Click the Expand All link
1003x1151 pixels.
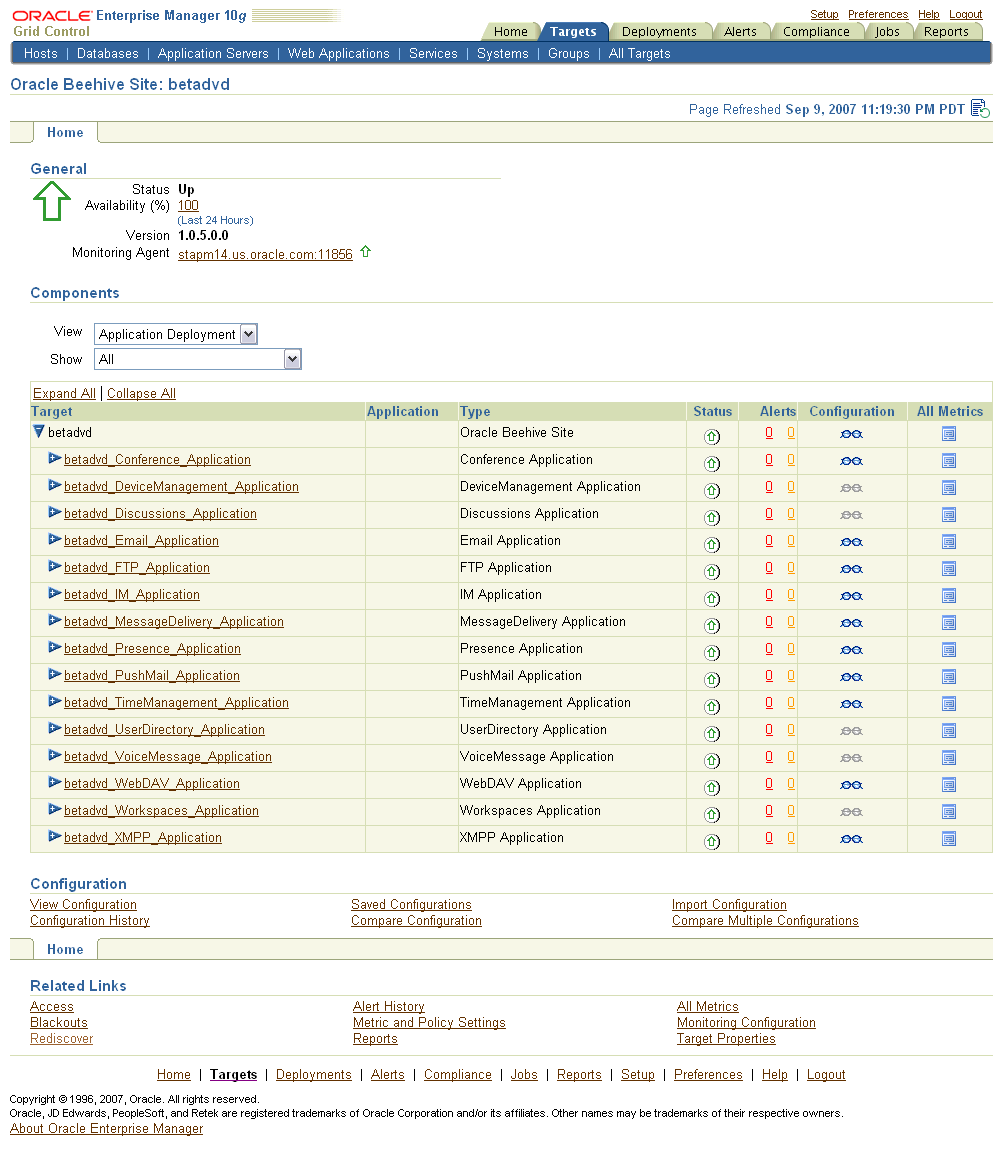point(64,393)
